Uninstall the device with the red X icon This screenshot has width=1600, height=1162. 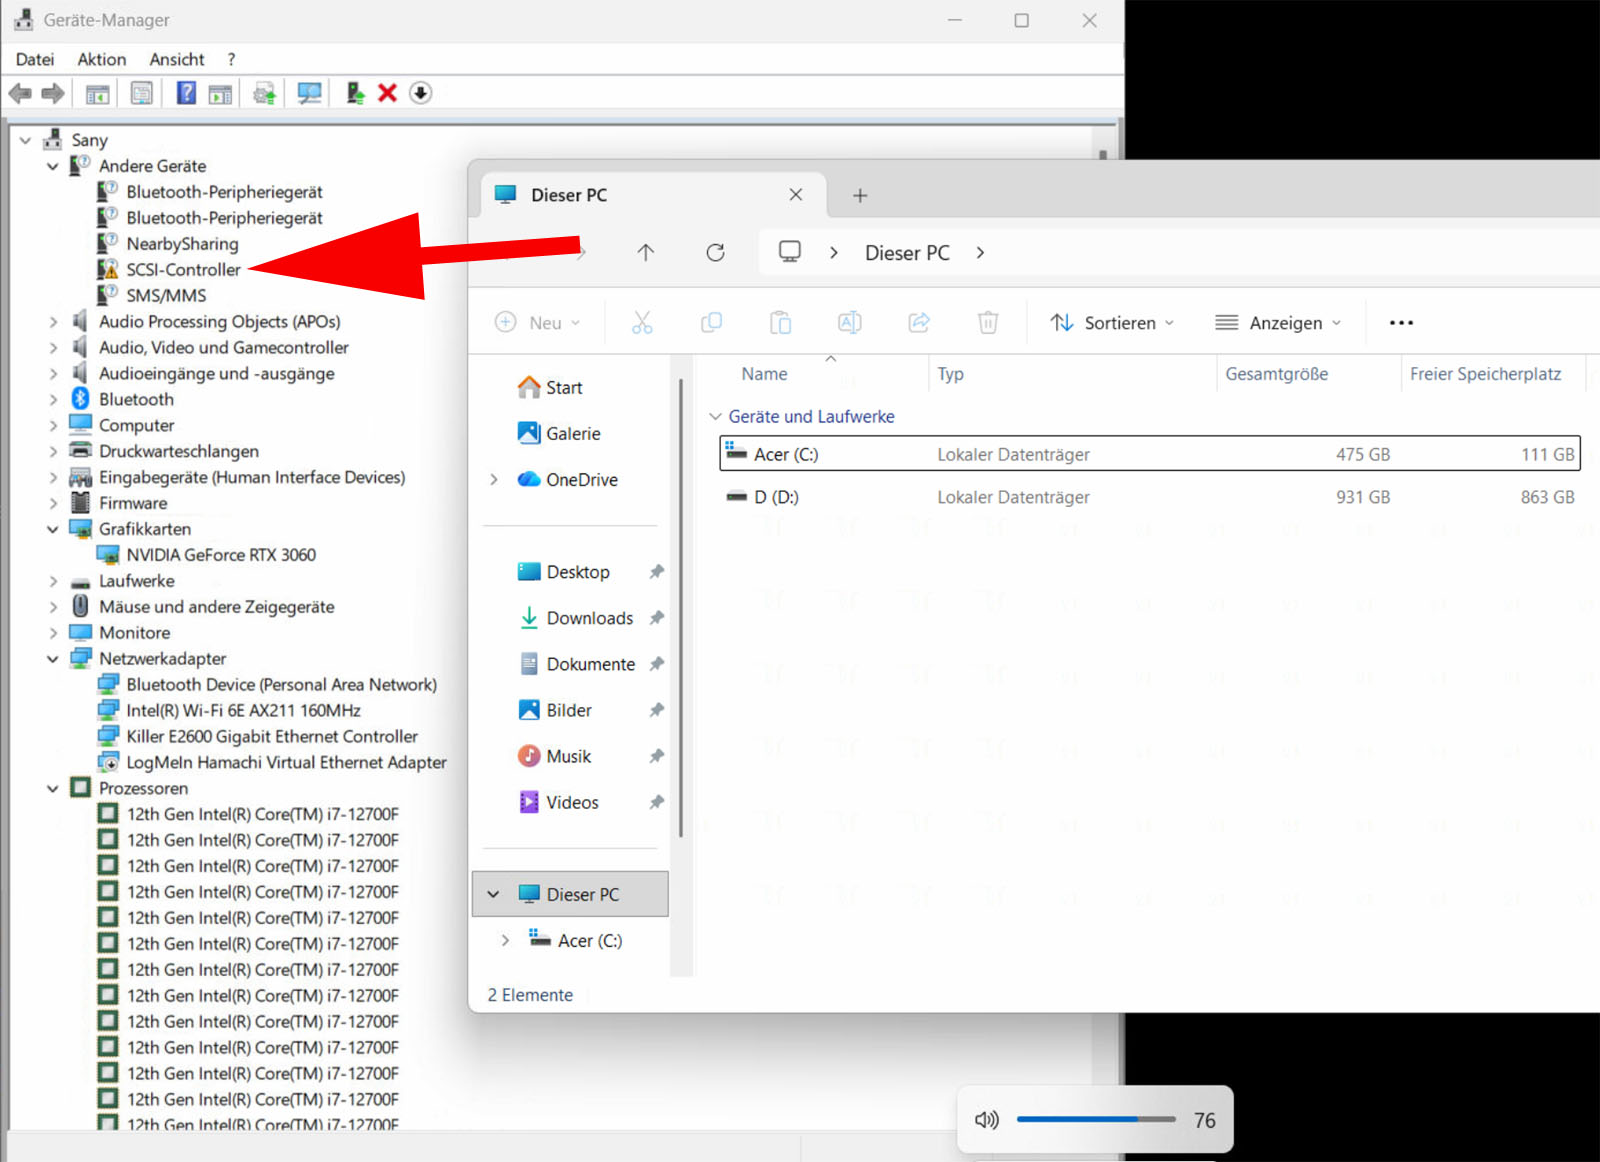tap(388, 93)
